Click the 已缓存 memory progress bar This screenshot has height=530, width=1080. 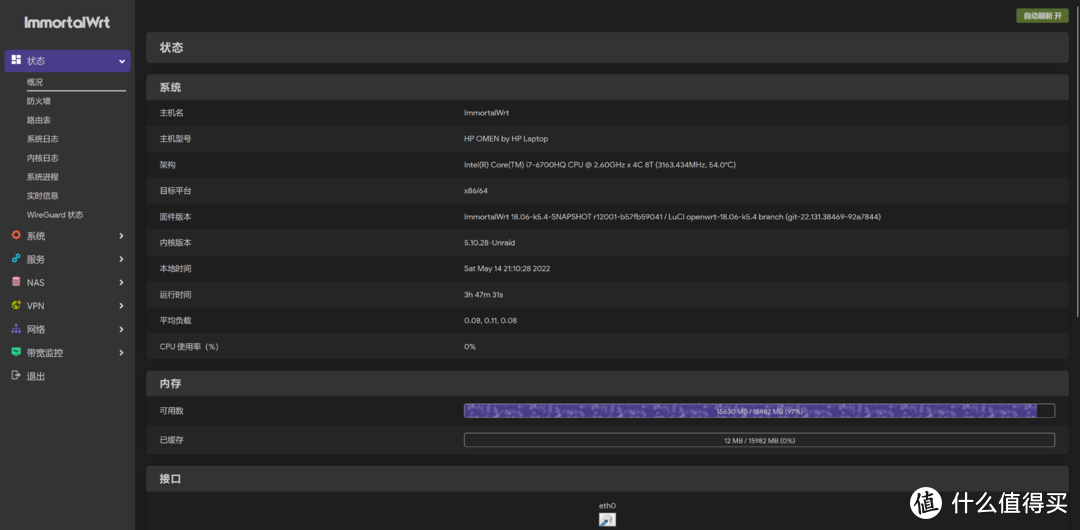click(759, 440)
